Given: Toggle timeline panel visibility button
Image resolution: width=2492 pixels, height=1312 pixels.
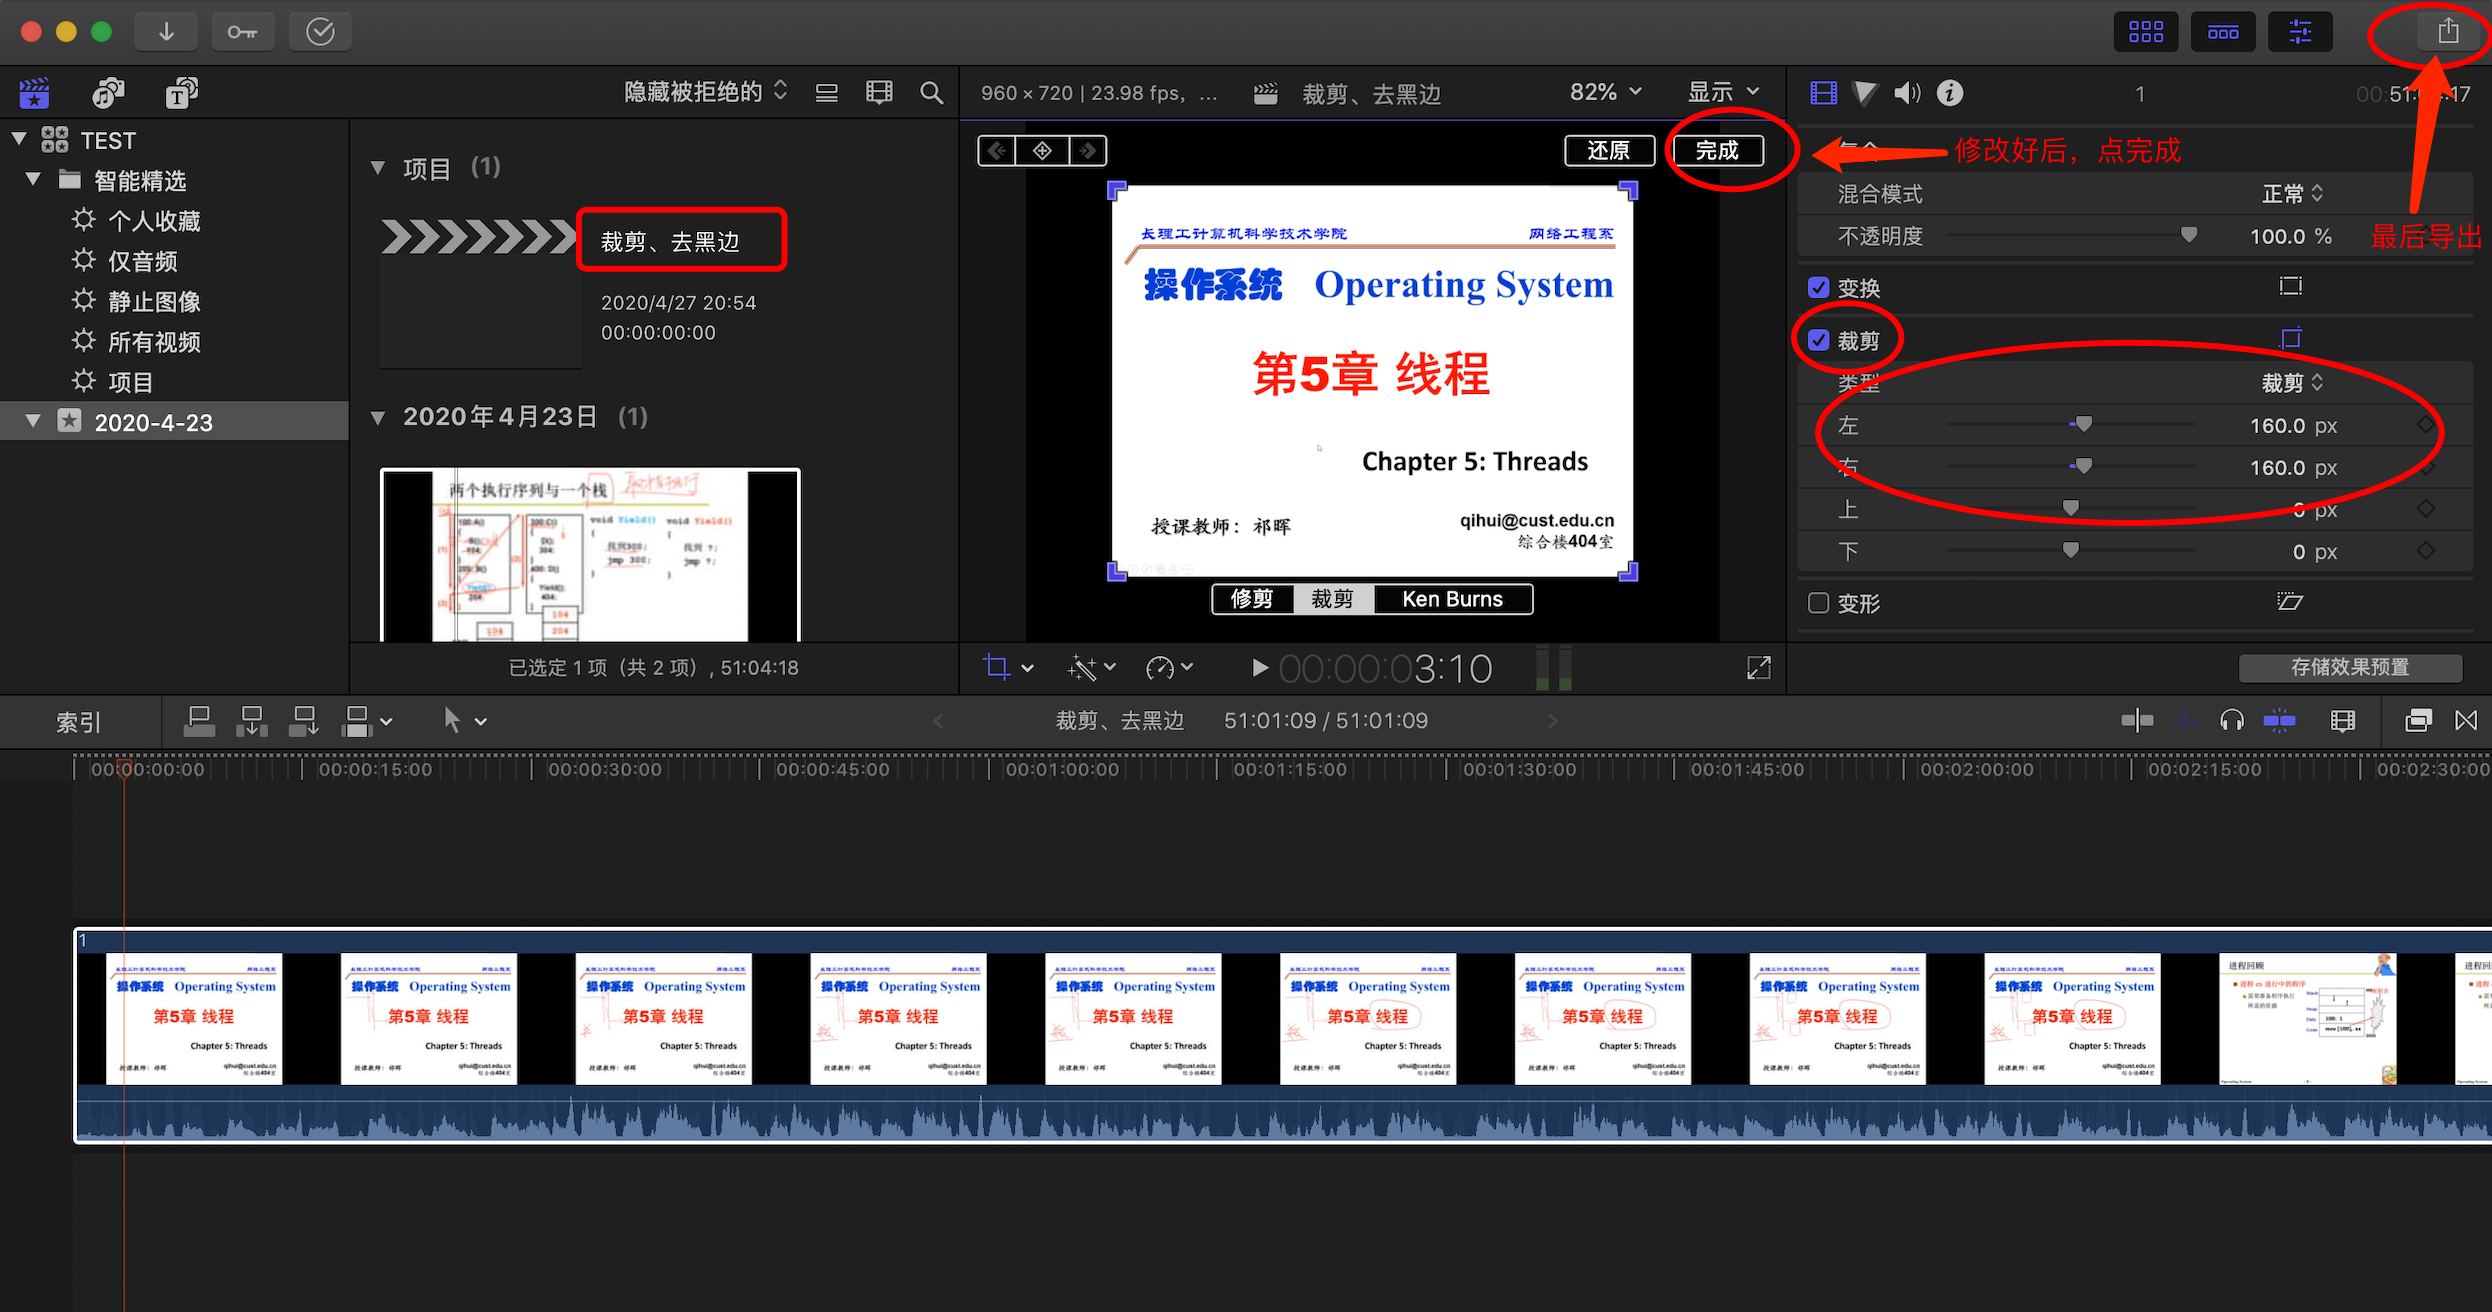Looking at the screenshot, I should [2223, 32].
